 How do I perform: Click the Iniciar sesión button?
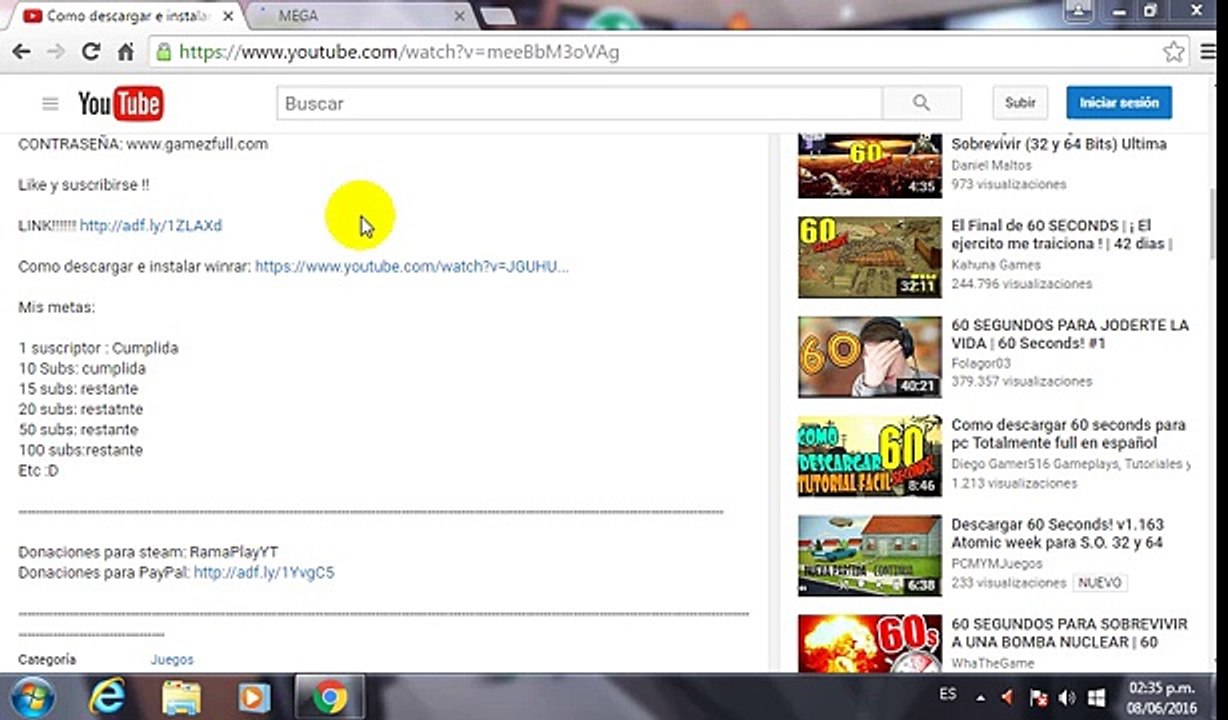pos(1119,103)
